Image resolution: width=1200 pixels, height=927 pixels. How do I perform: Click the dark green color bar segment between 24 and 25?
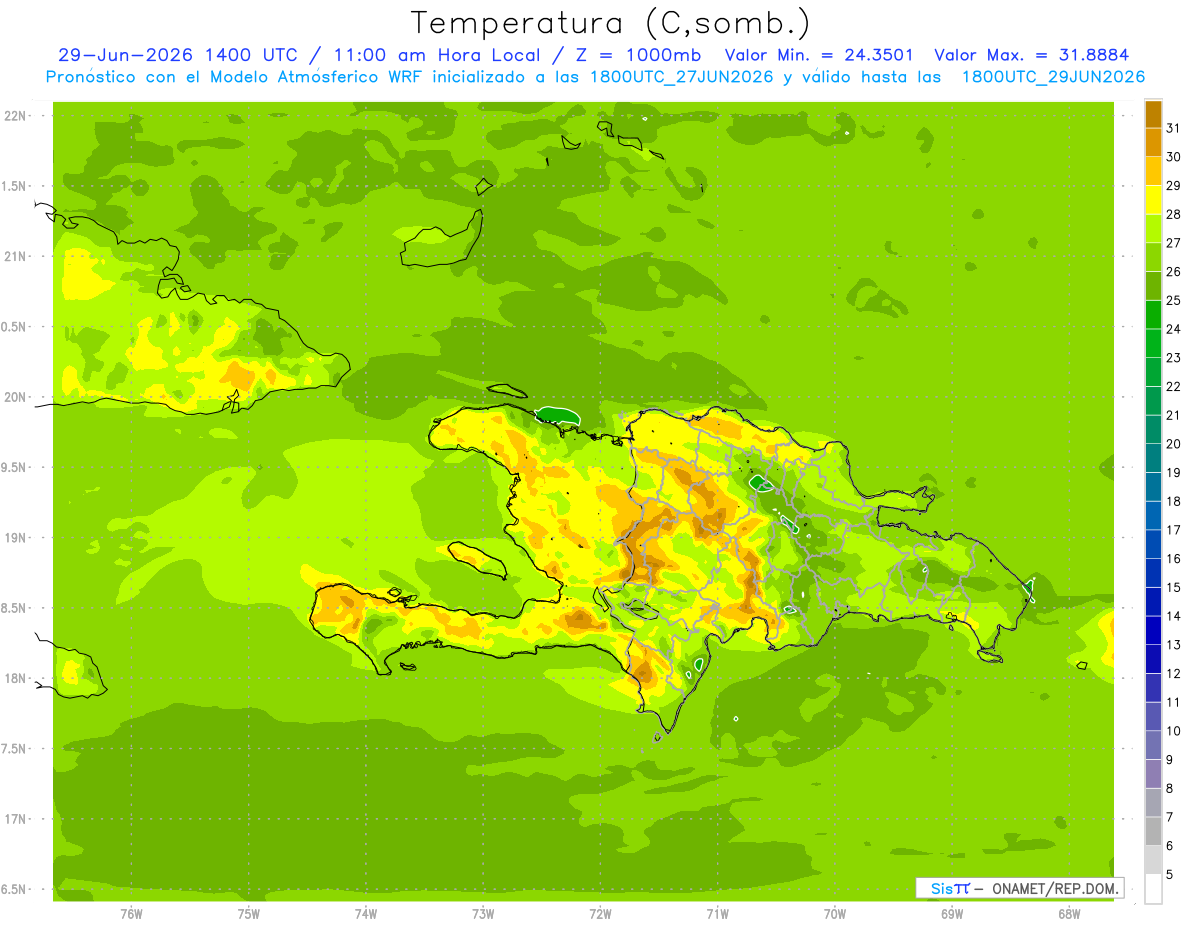pos(1153,315)
